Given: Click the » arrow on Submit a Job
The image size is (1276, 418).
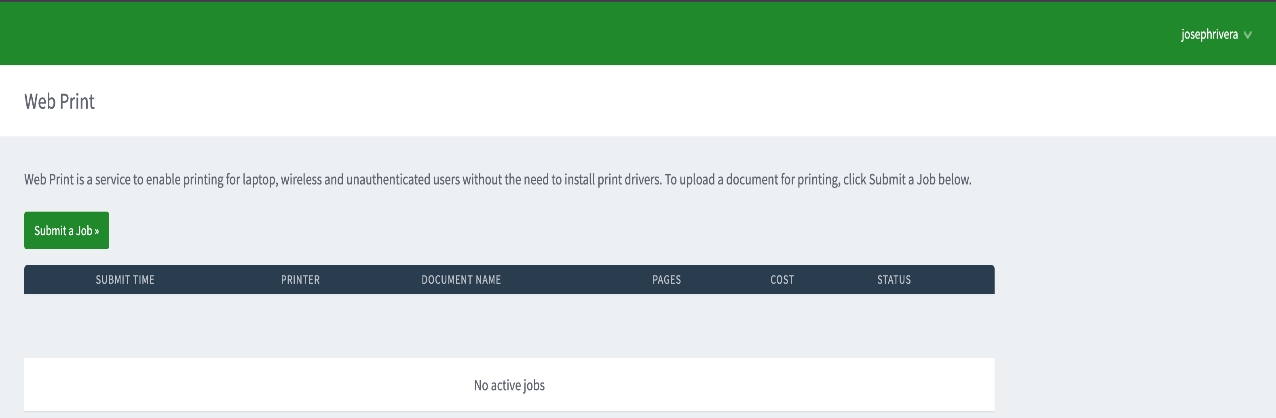Looking at the screenshot, I should pos(97,230).
